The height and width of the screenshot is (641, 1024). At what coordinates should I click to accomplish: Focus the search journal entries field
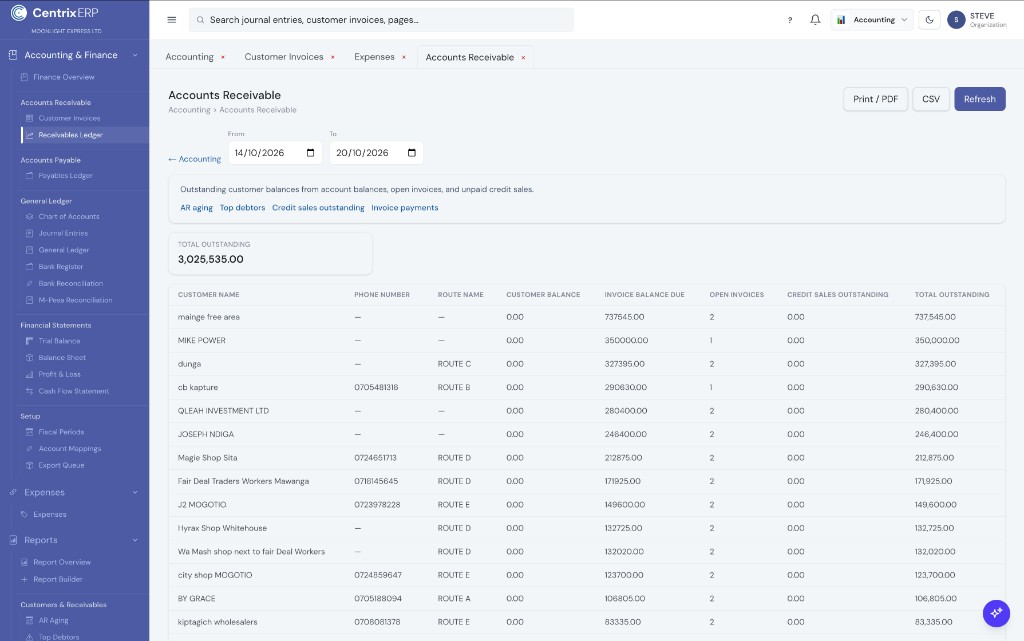pyautogui.click(x=381, y=20)
